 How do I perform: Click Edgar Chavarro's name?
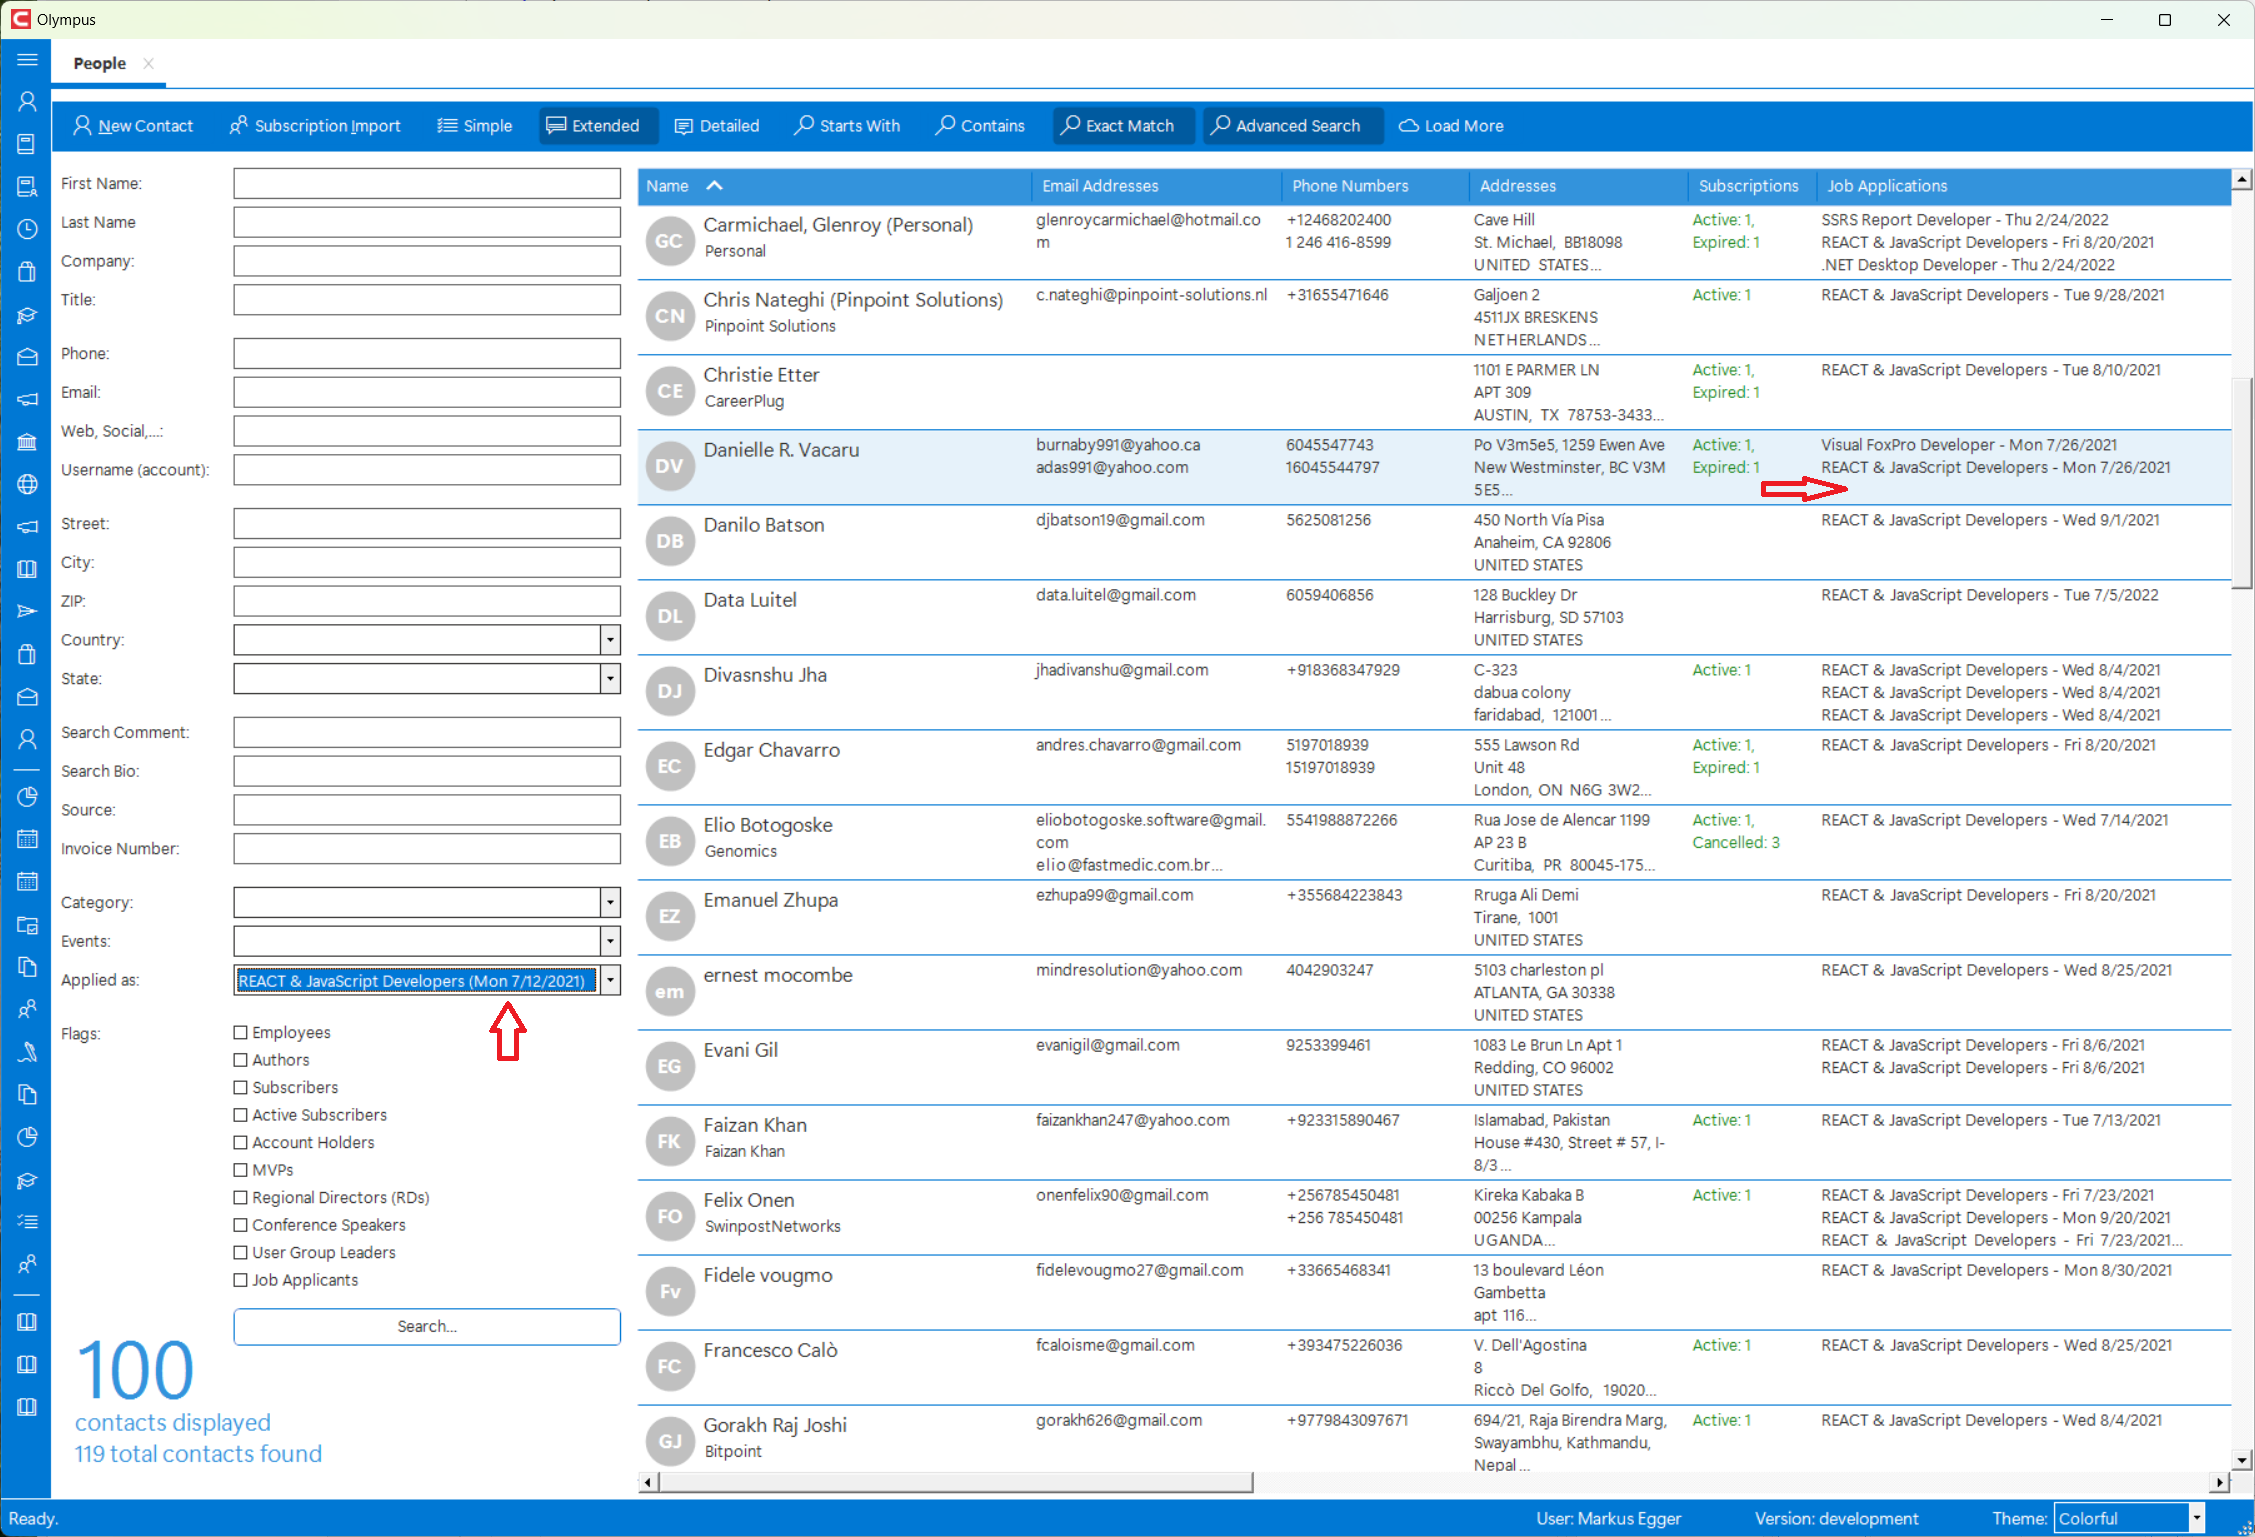point(771,750)
